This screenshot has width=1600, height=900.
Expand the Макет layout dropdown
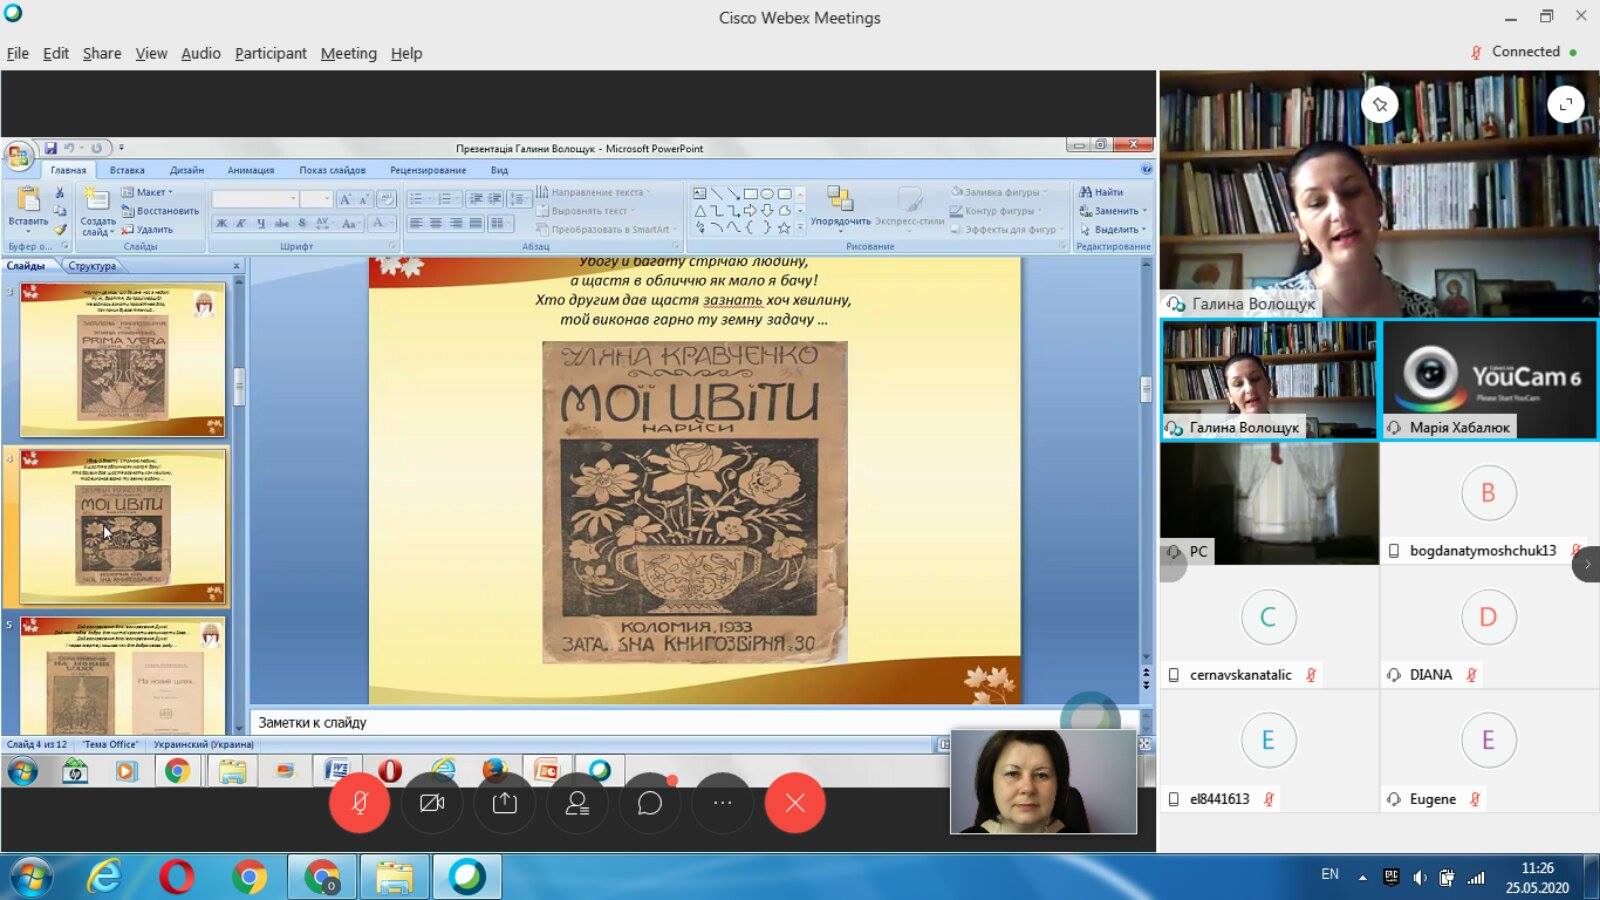click(x=148, y=192)
